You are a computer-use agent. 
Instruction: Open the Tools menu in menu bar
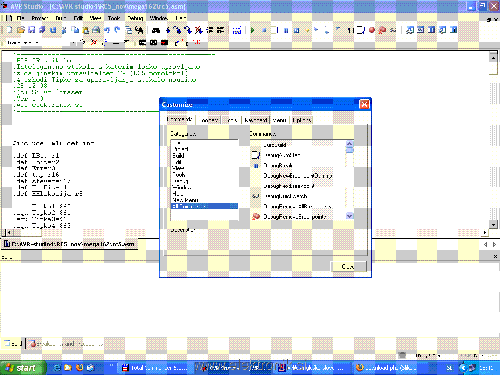point(114,18)
